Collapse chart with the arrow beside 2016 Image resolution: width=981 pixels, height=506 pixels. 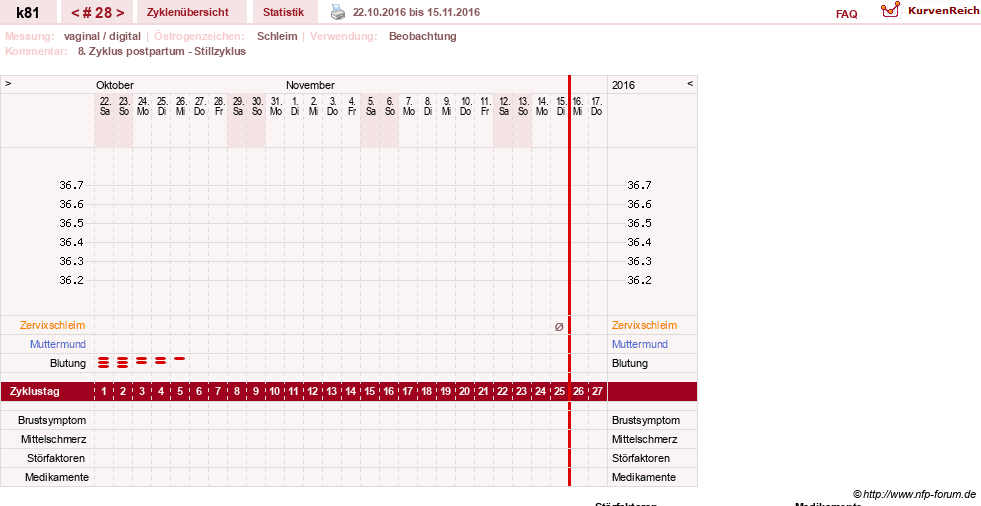[690, 83]
